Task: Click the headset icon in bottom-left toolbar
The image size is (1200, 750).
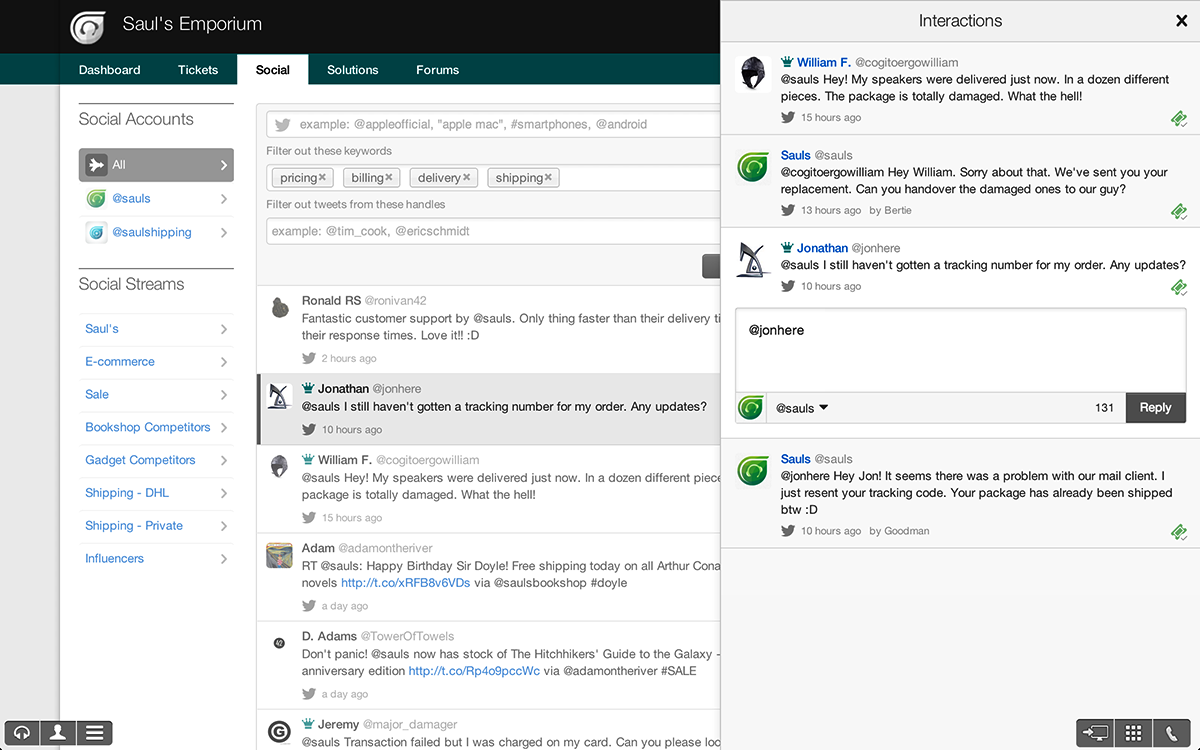Action: pos(22,732)
